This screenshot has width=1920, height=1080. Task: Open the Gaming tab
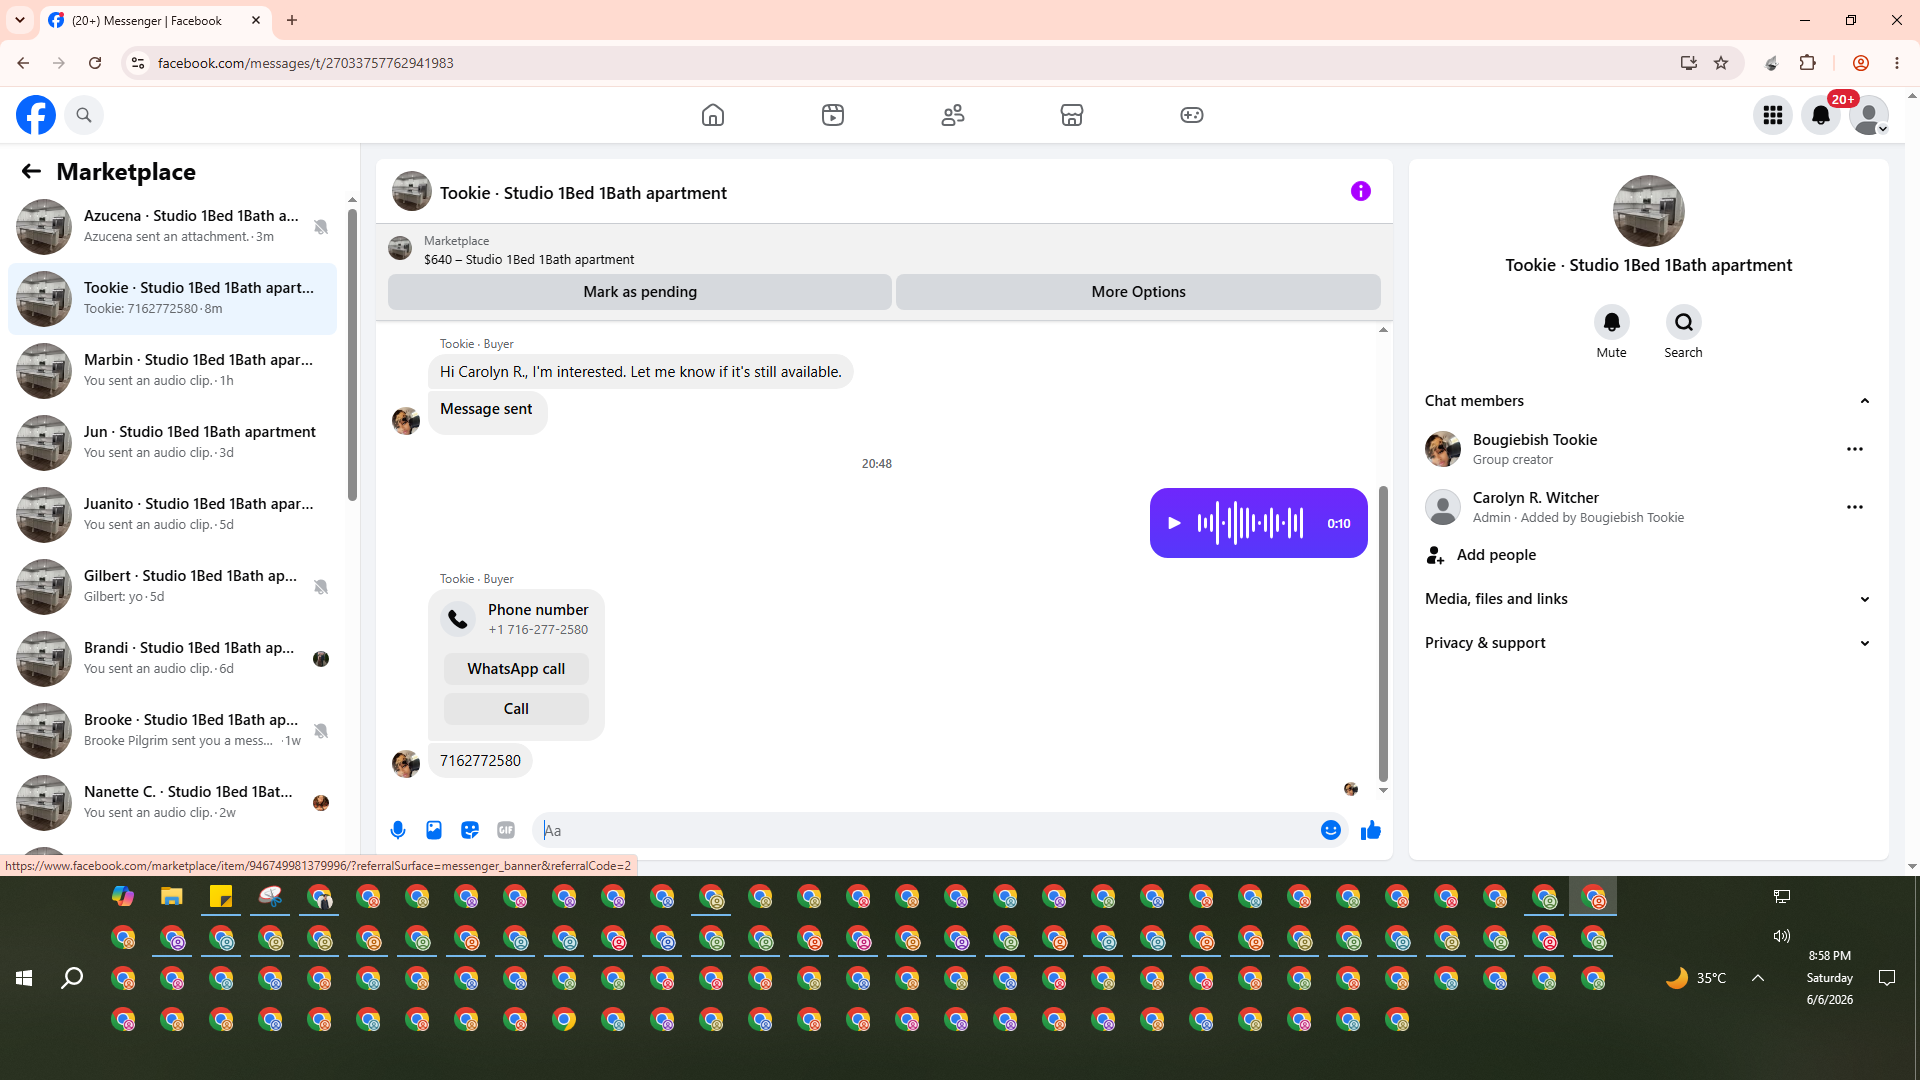pos(1192,115)
